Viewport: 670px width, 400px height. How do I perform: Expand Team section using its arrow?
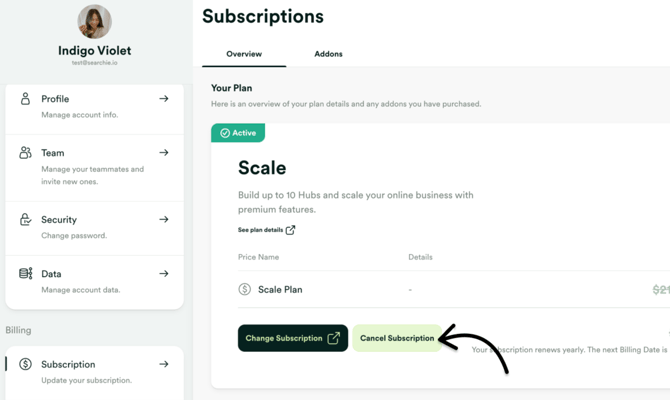tap(164, 153)
